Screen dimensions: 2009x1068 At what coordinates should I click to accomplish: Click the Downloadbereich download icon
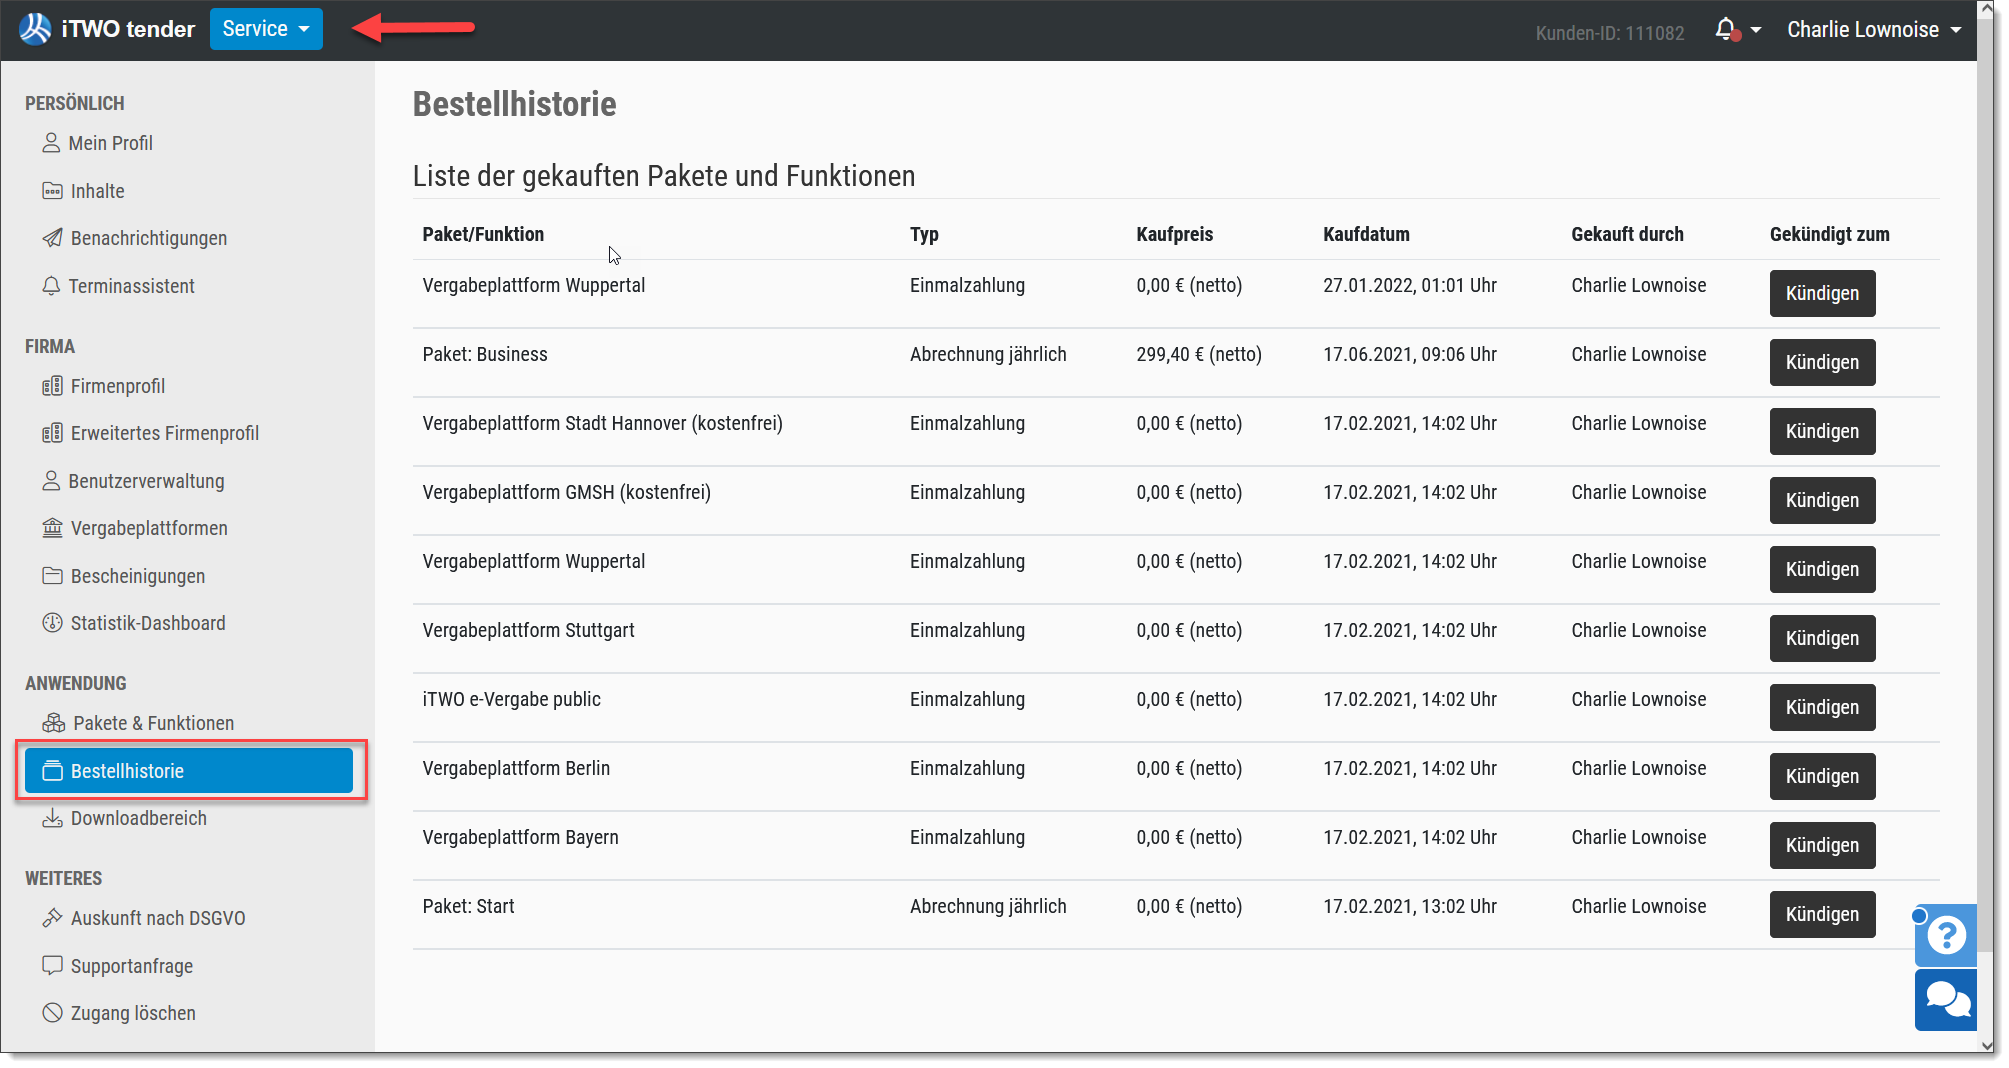(x=52, y=818)
